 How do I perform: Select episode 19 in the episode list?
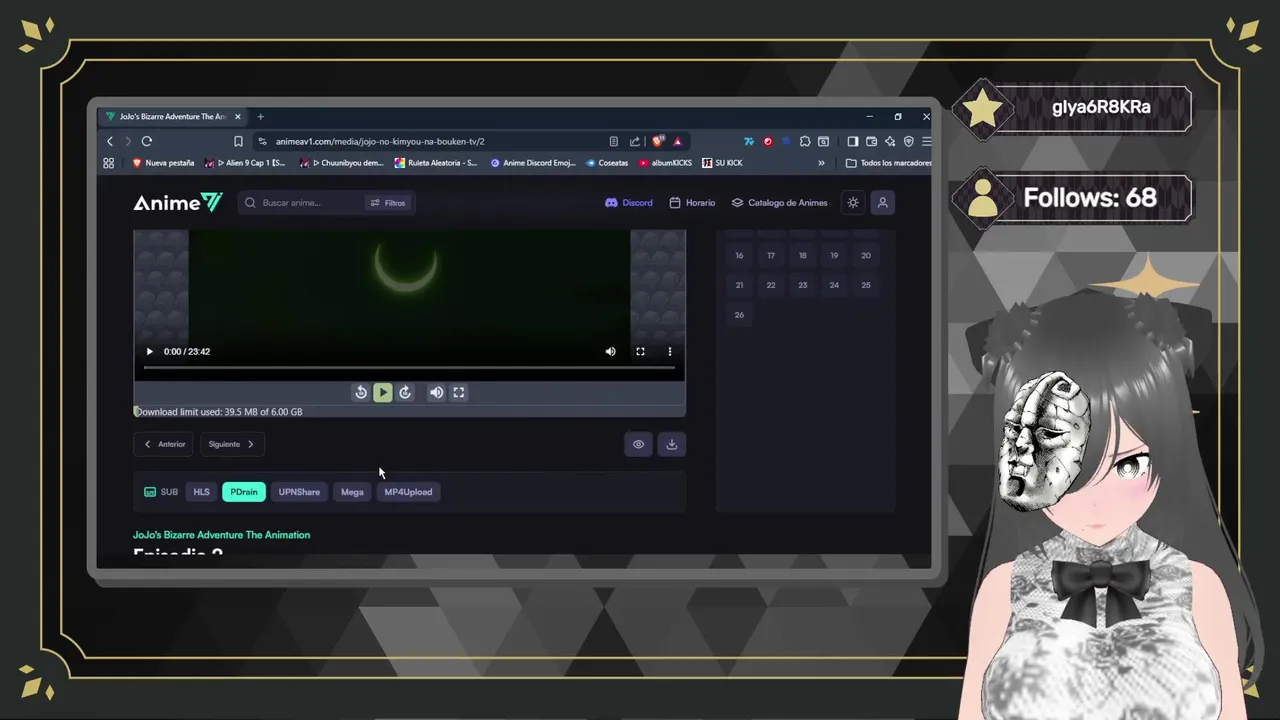(834, 256)
